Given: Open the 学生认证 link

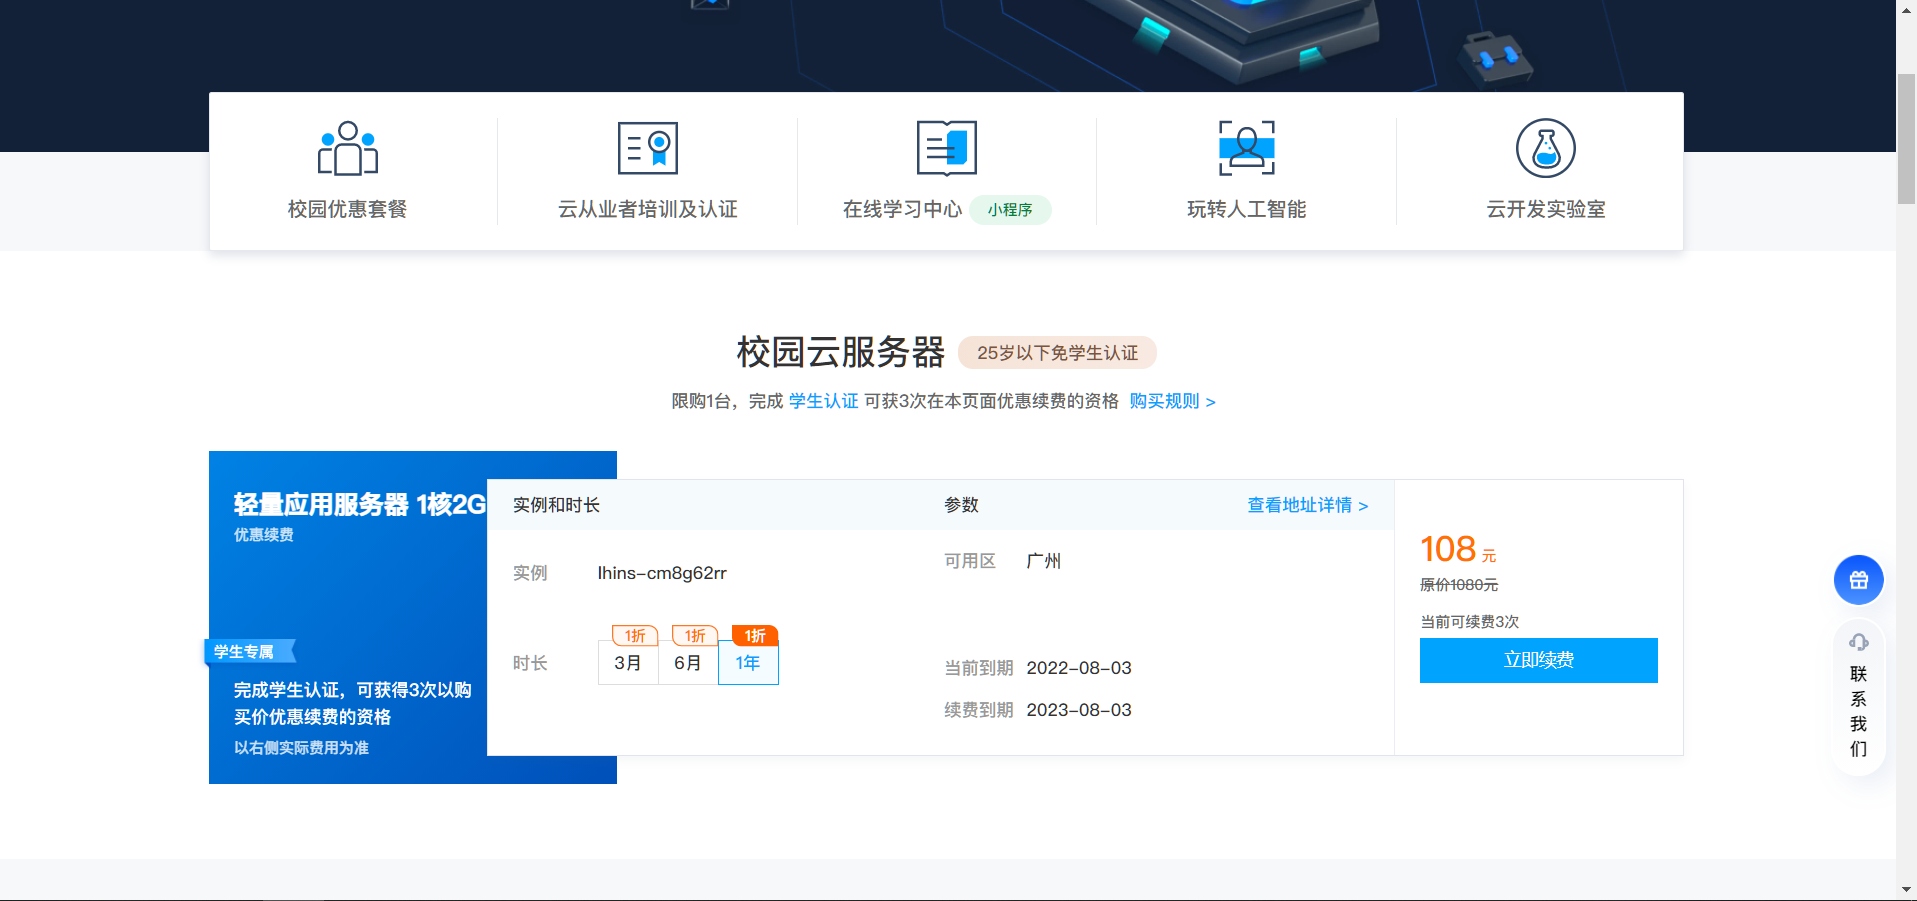Looking at the screenshot, I should coord(823,401).
